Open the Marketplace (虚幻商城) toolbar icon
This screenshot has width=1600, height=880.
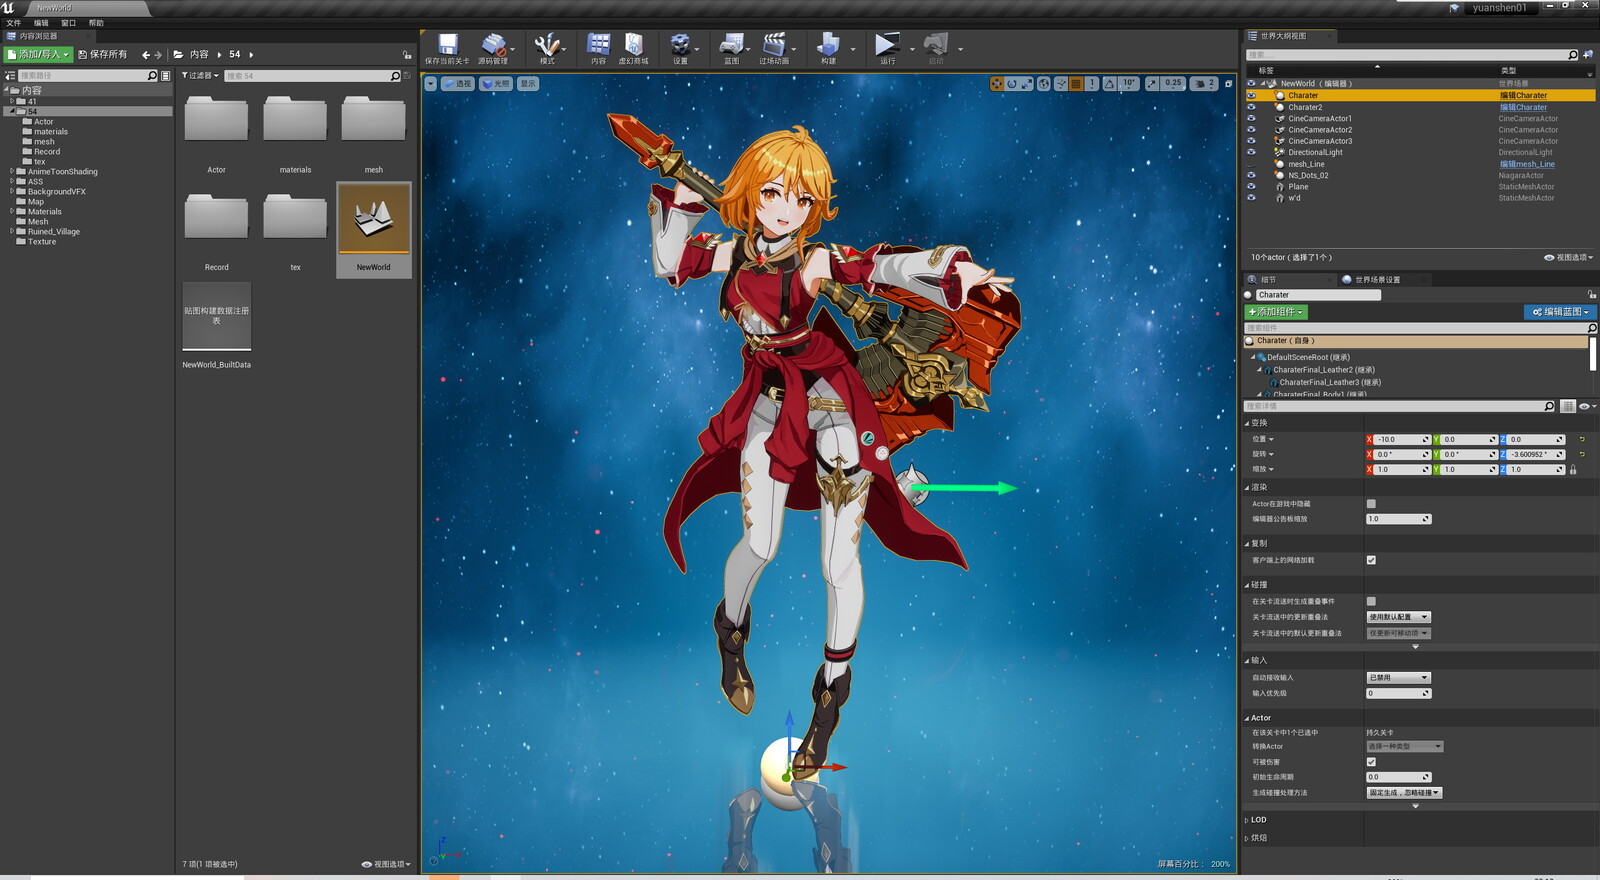(633, 45)
